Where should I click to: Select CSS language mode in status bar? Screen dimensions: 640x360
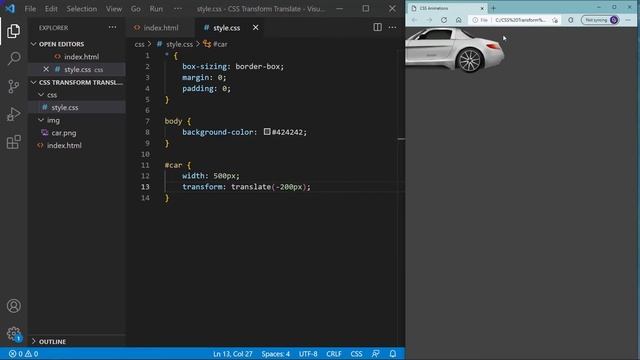click(356, 354)
